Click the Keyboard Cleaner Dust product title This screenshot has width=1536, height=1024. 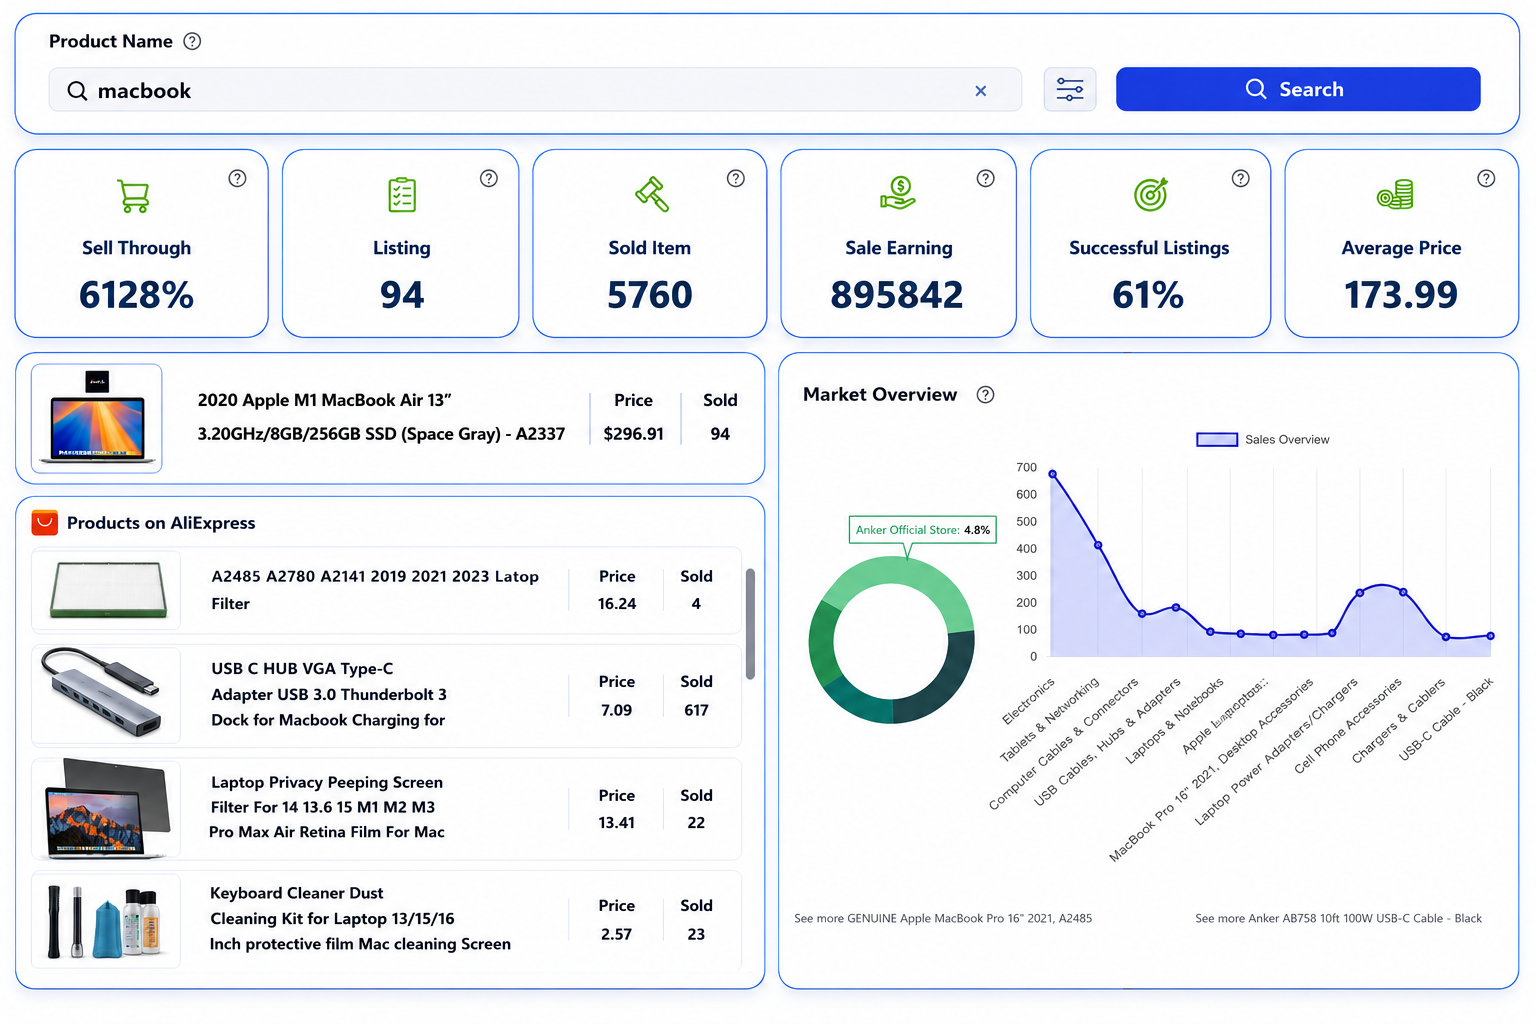pyautogui.click(x=360, y=918)
